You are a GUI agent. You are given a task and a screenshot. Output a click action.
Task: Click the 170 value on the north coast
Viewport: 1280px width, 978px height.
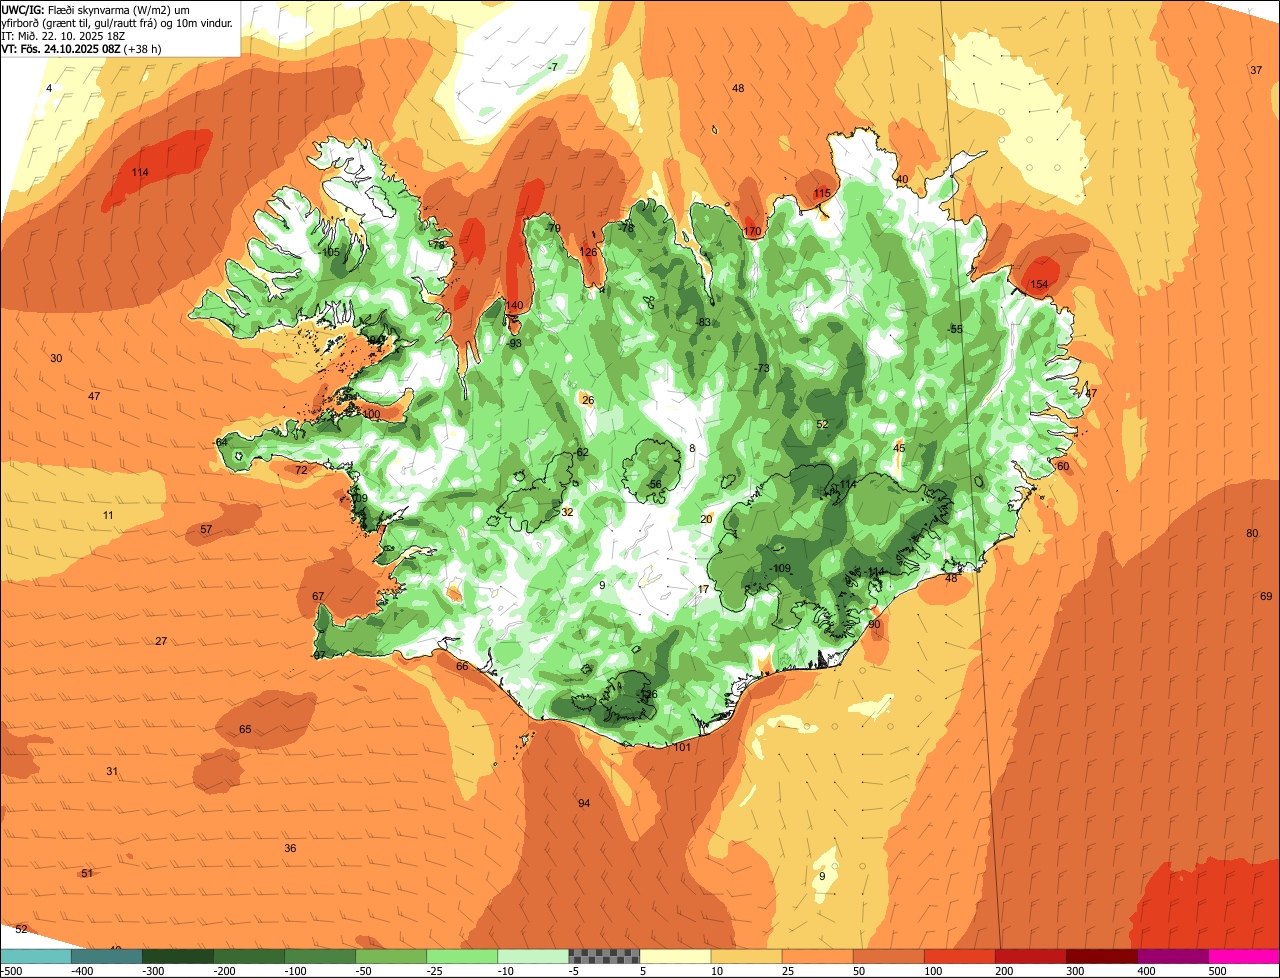click(x=752, y=232)
